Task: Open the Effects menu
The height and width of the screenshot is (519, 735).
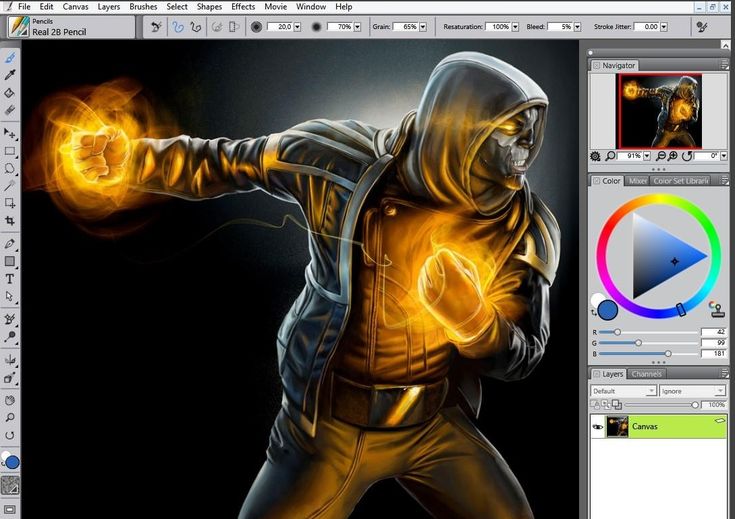Action: (x=243, y=7)
